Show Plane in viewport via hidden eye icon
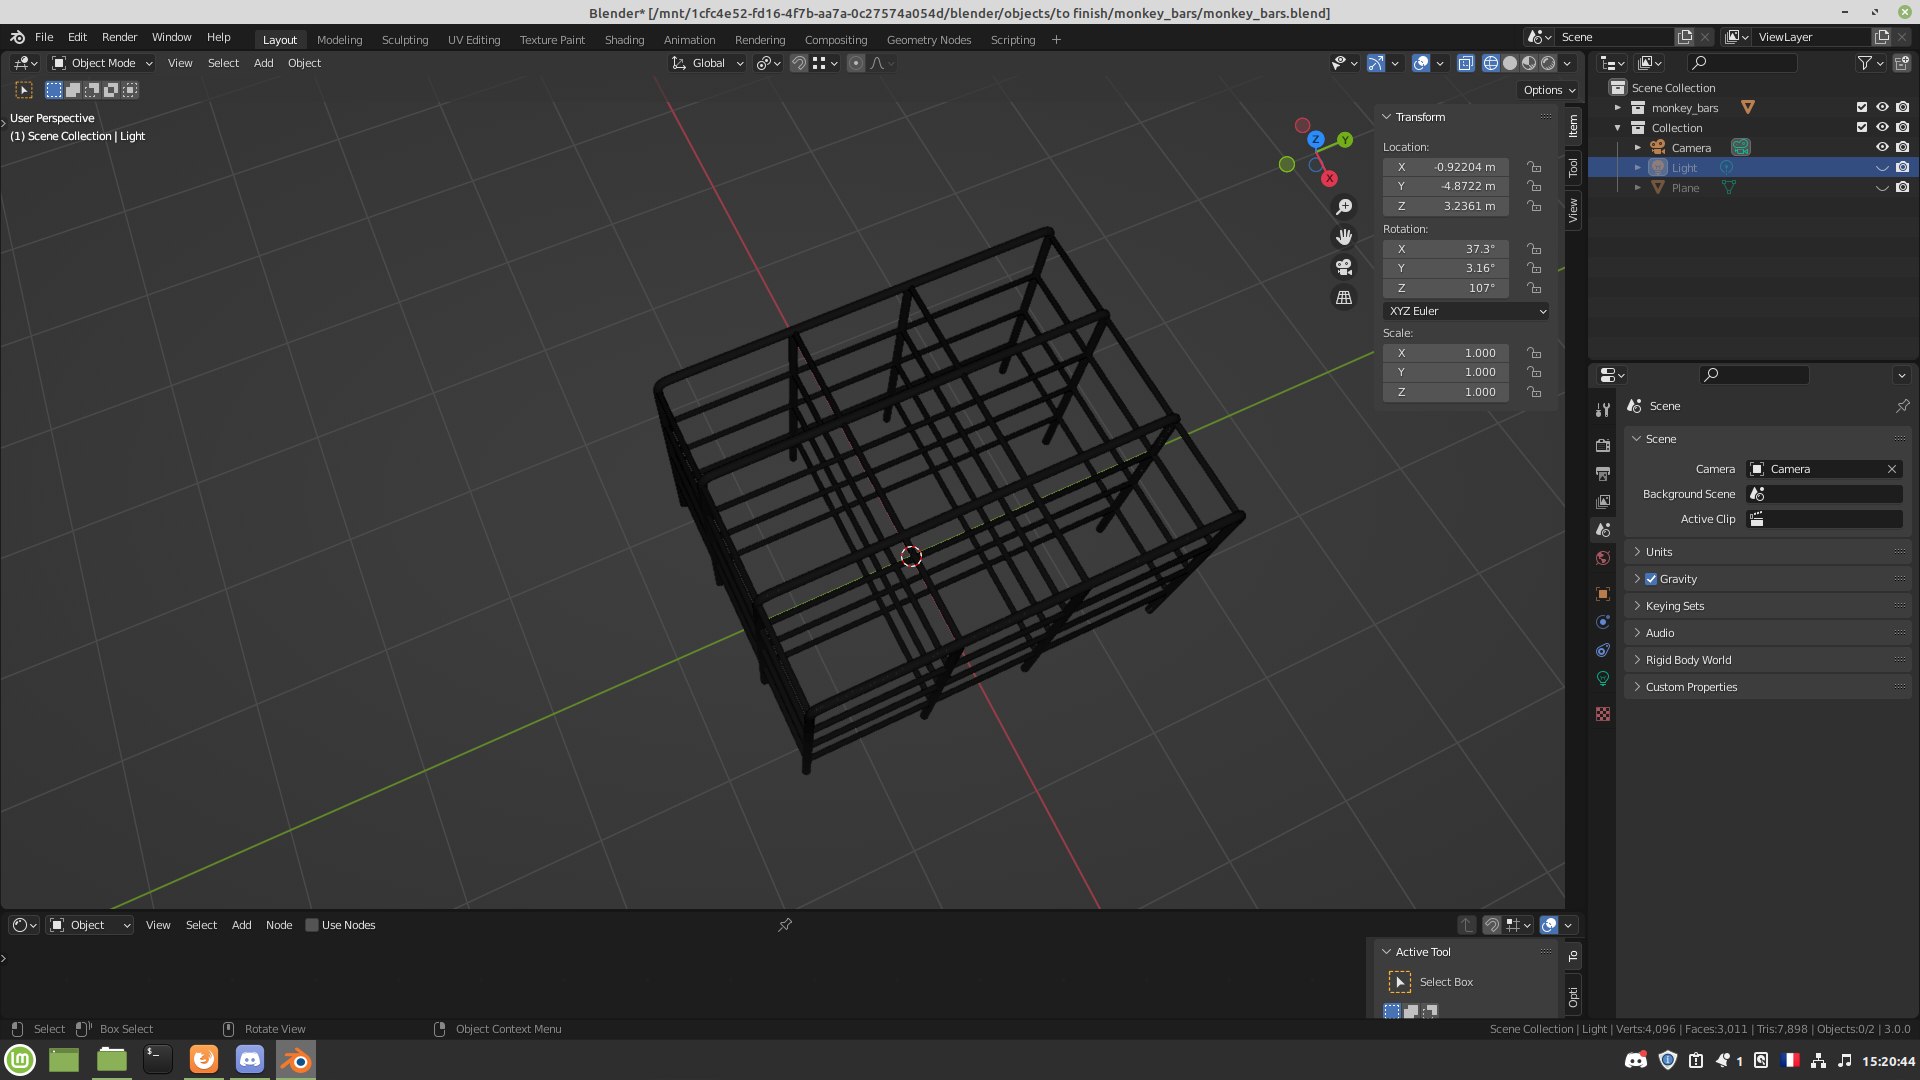The height and width of the screenshot is (1080, 1920). click(x=1882, y=188)
